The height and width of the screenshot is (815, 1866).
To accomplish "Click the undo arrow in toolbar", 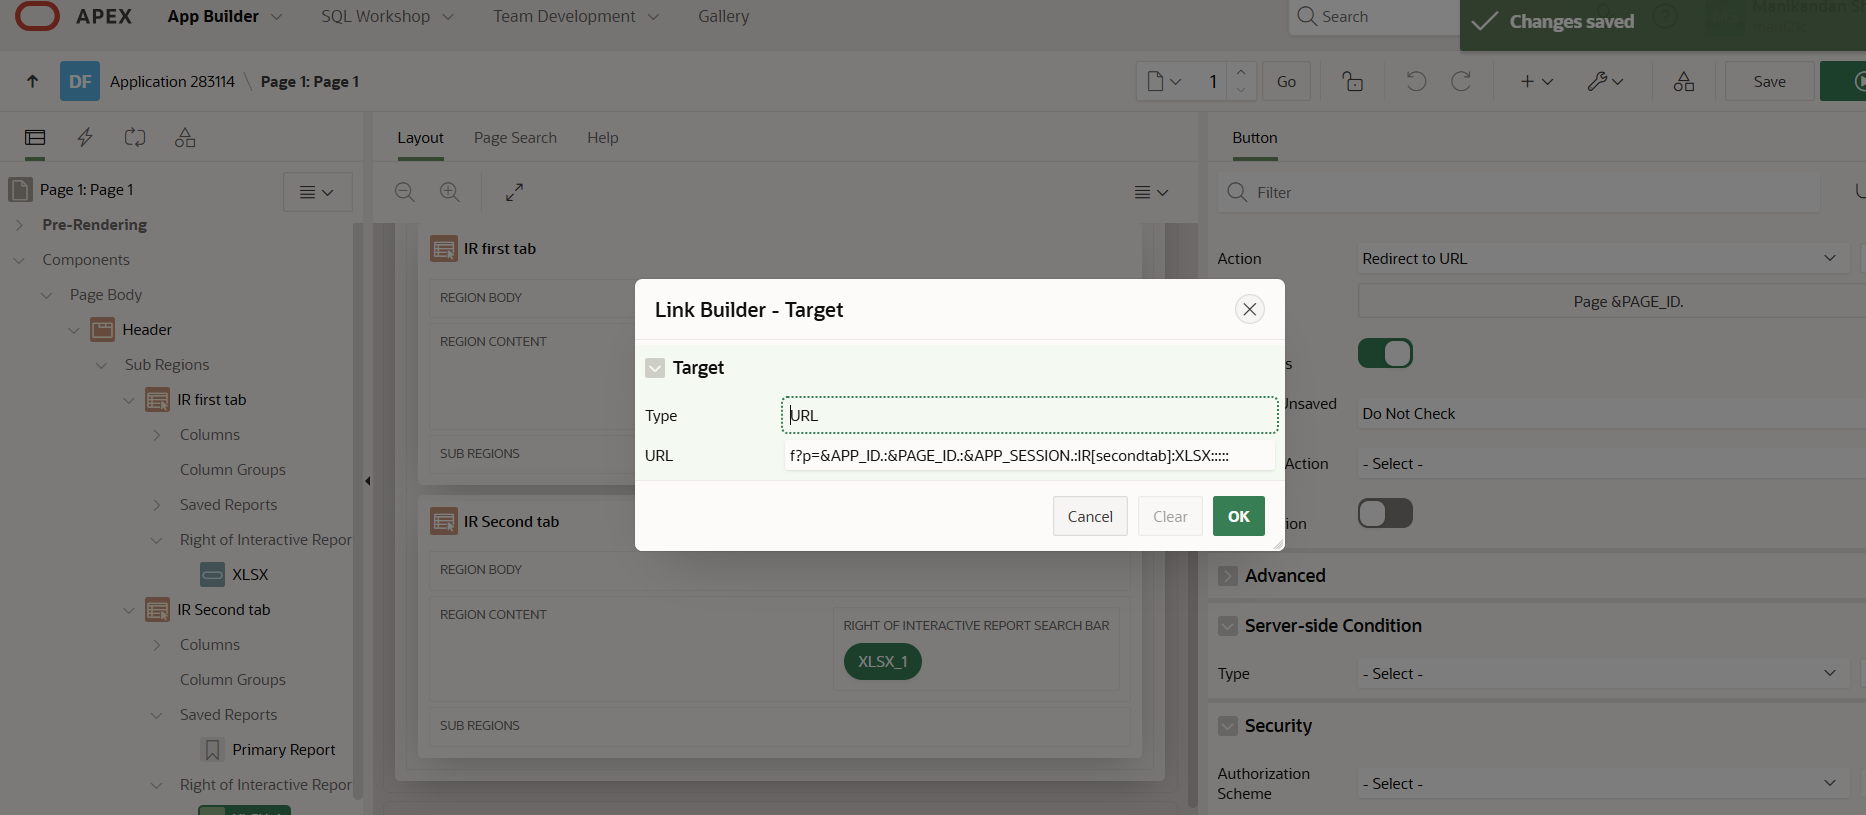I will (x=1416, y=82).
